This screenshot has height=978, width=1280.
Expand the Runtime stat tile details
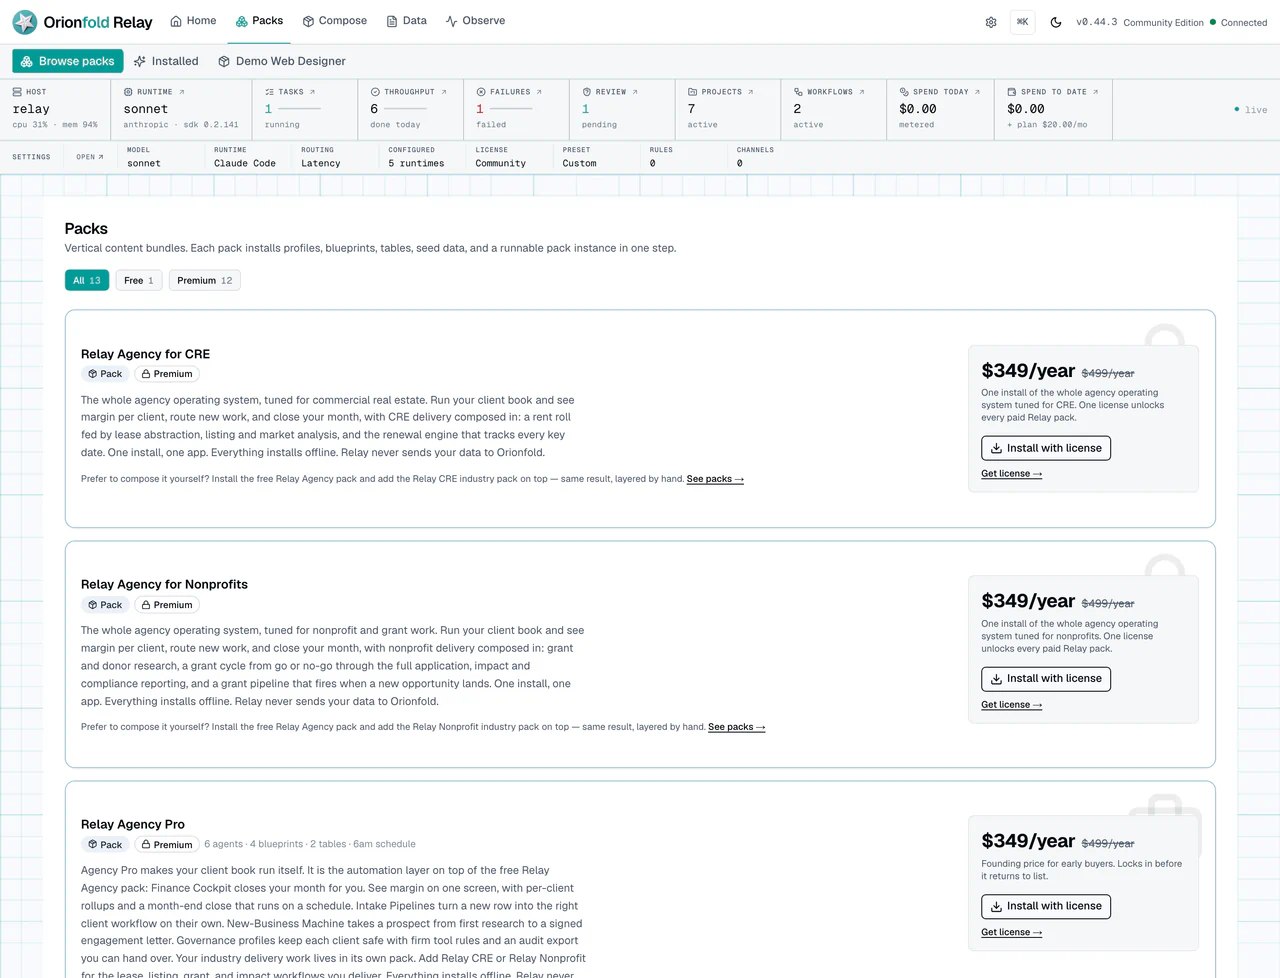[181, 108]
